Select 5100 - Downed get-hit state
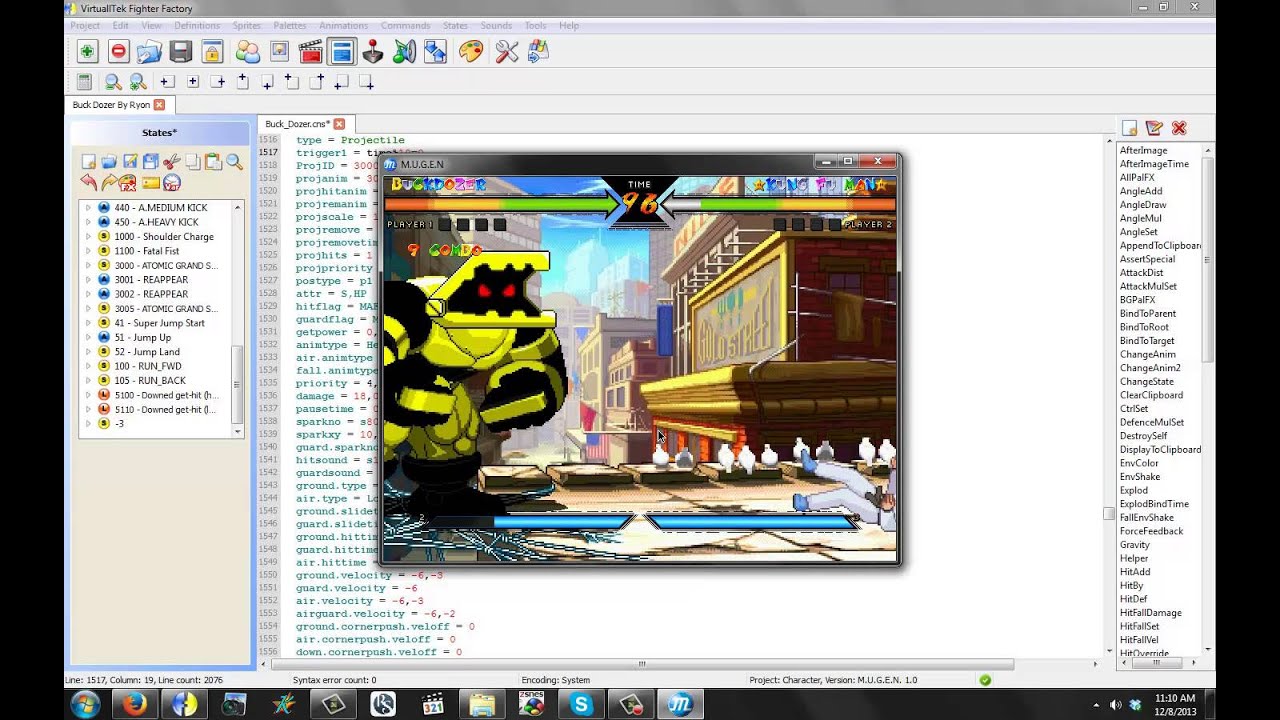The width and height of the screenshot is (1280, 720). point(166,395)
